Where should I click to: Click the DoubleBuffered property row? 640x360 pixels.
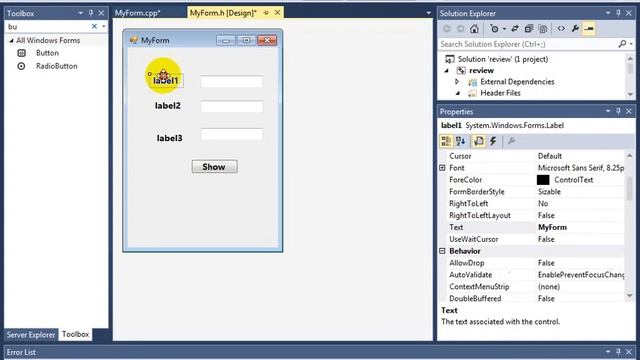532,298
